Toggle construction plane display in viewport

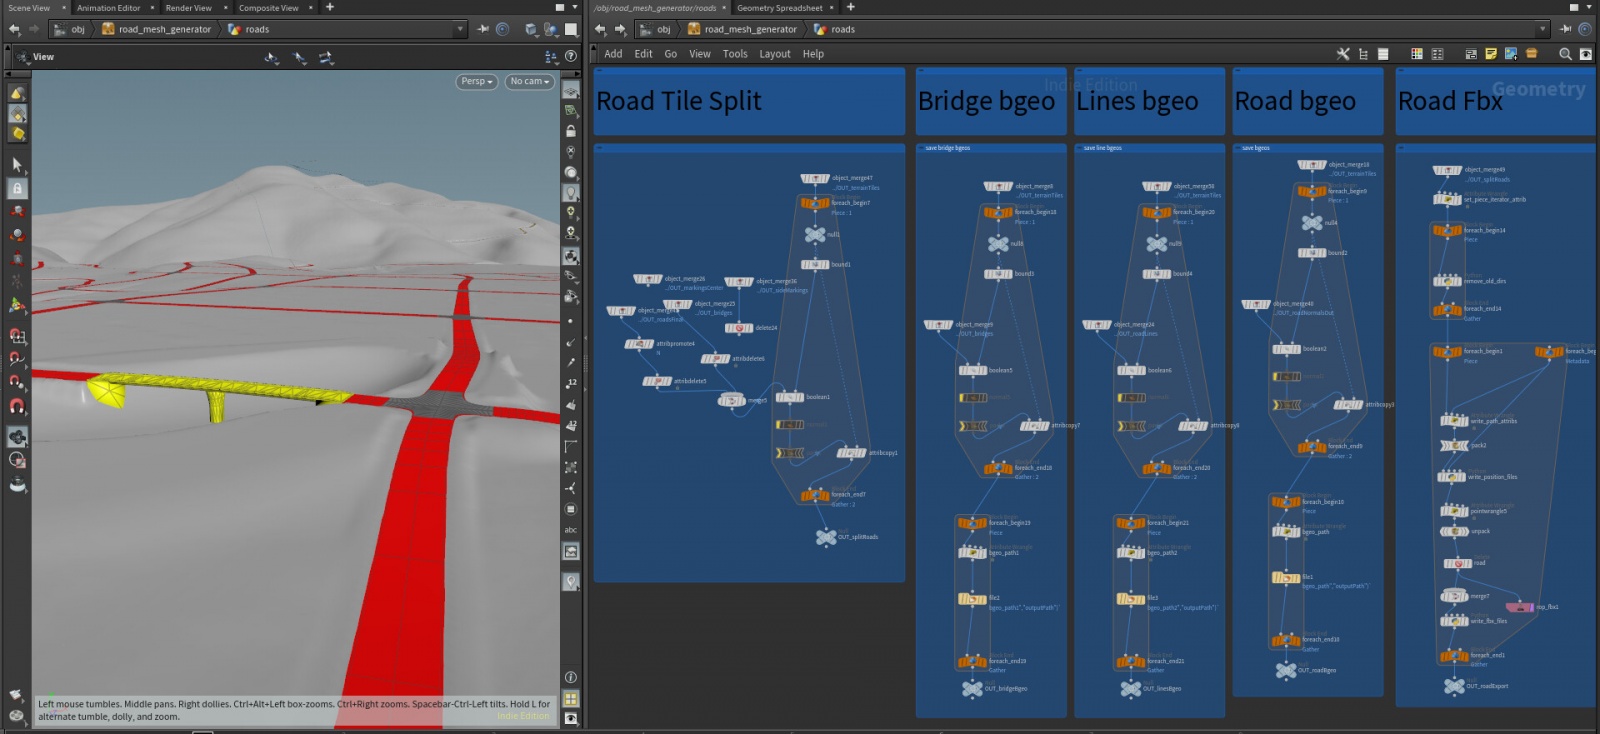click(x=571, y=91)
